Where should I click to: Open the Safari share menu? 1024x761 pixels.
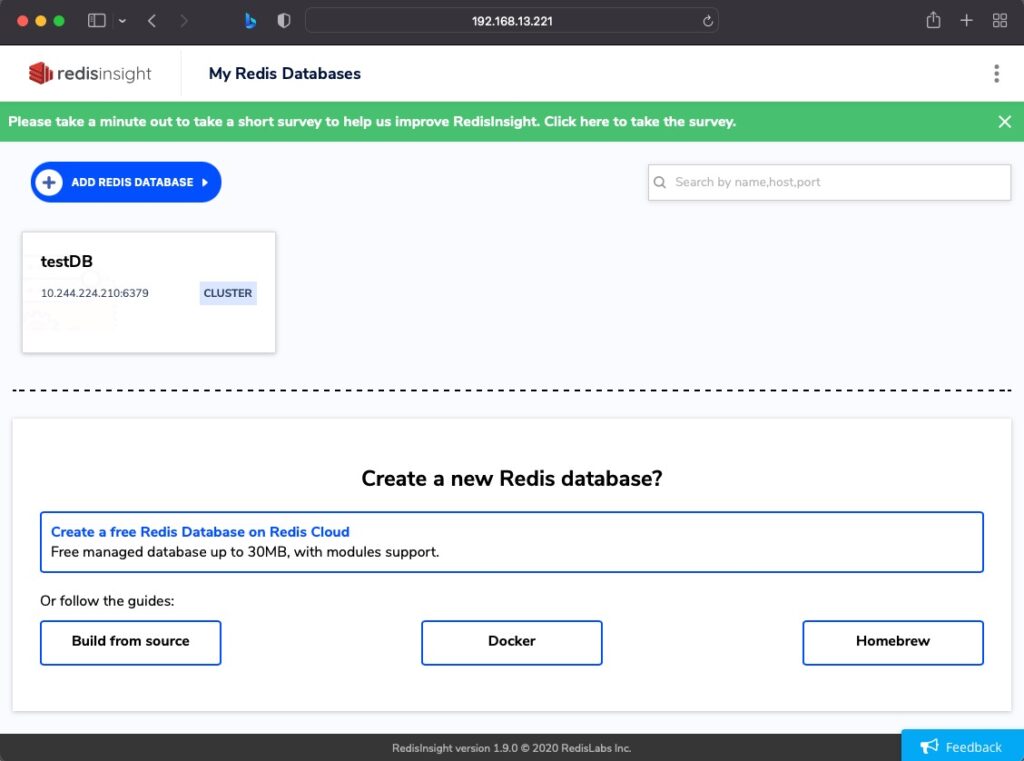click(x=933, y=20)
